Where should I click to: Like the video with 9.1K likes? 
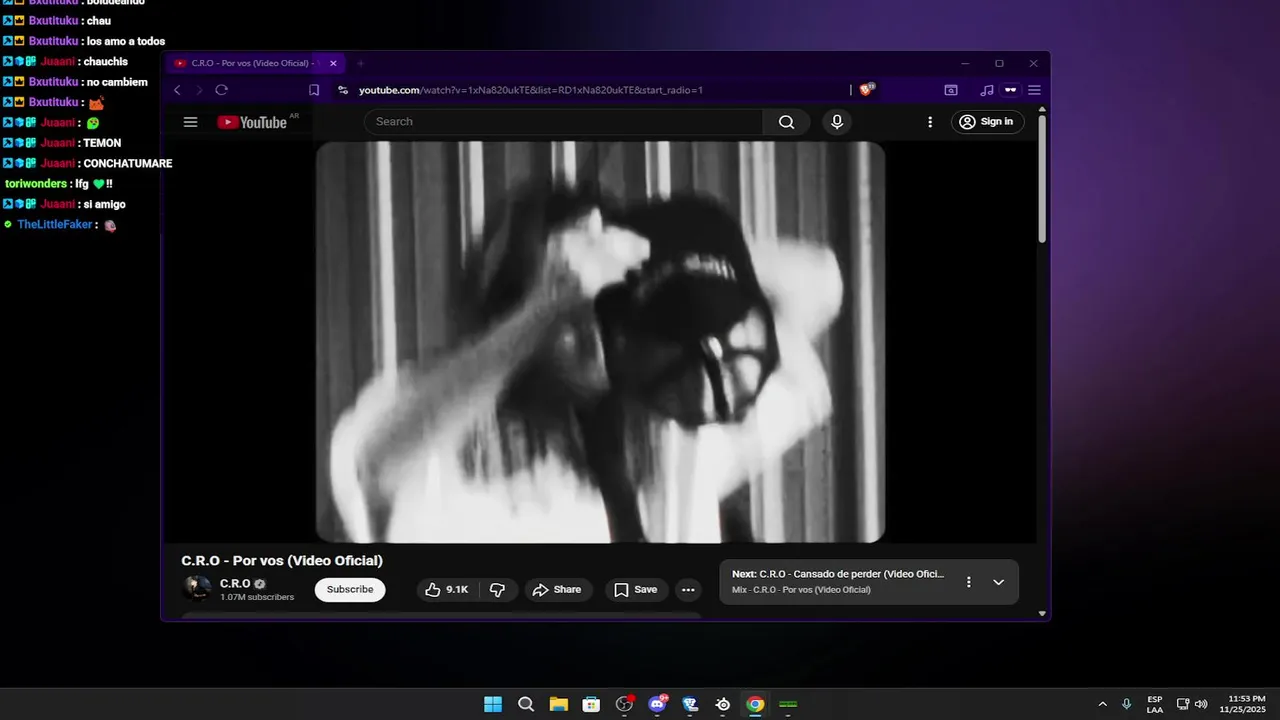tap(446, 590)
